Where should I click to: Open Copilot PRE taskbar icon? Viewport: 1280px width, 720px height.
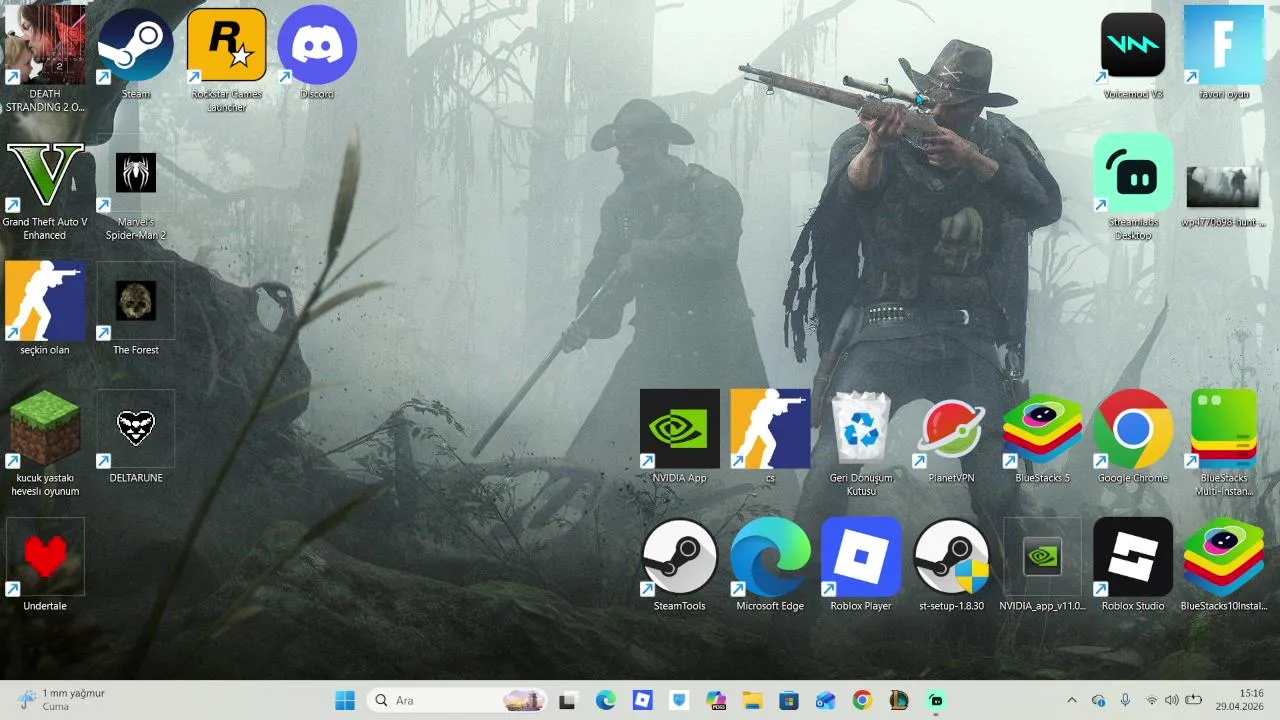pos(715,700)
